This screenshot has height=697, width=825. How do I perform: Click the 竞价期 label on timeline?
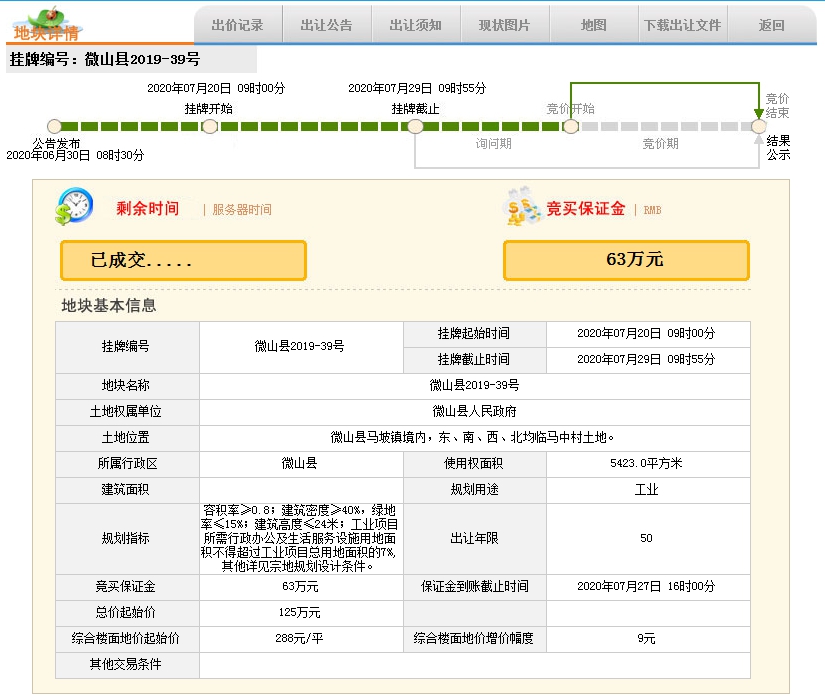click(660, 144)
